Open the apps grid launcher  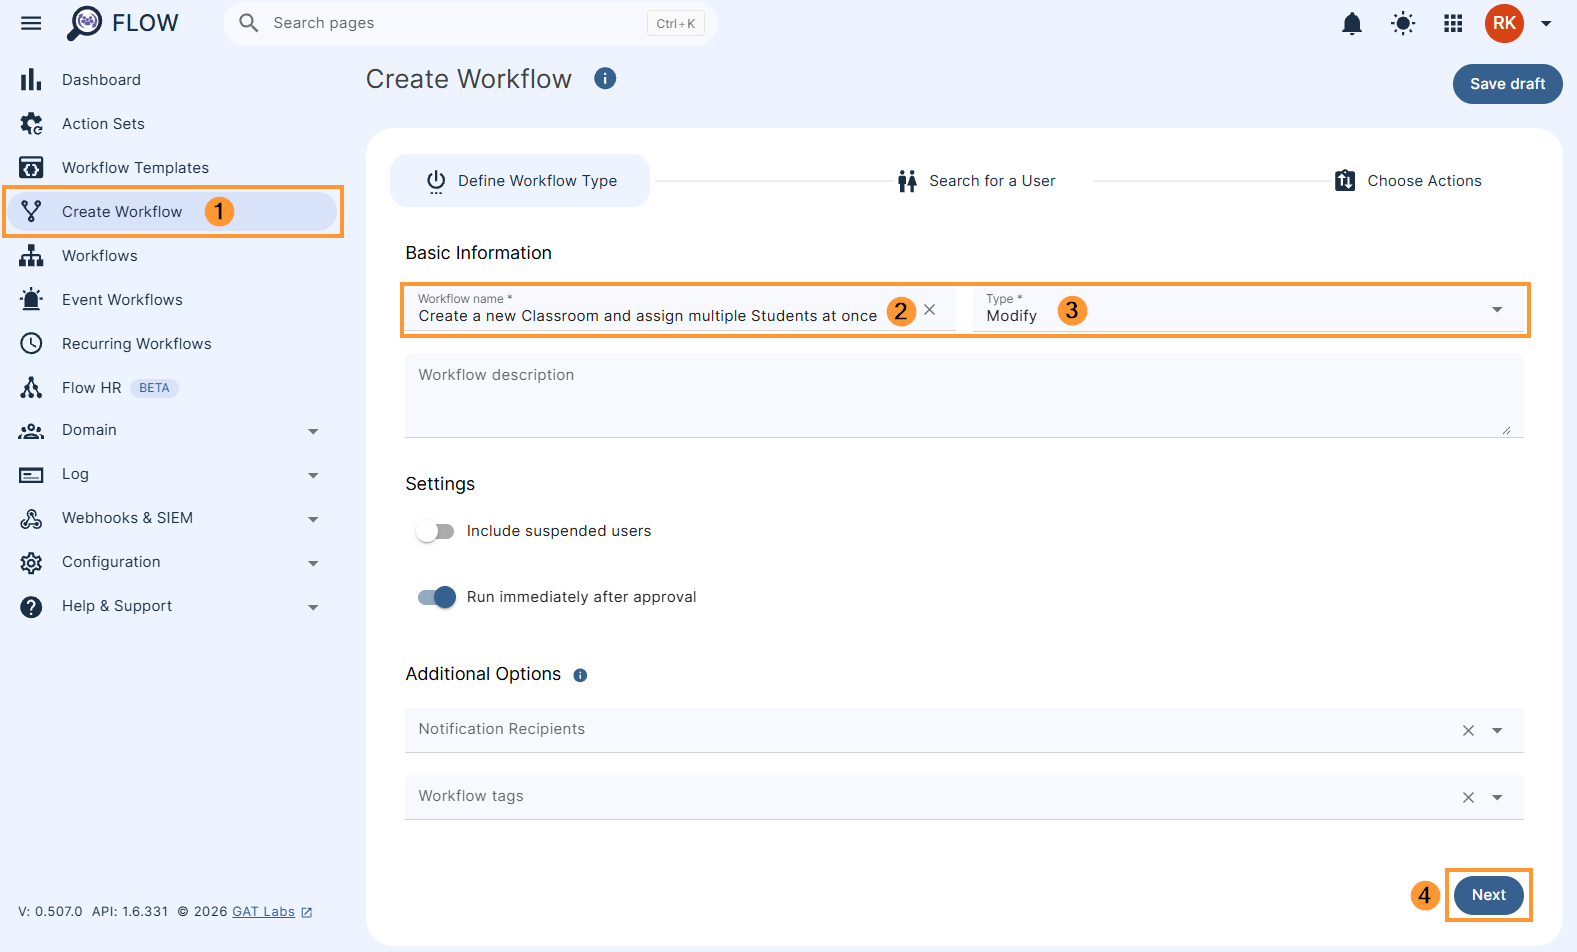[1454, 23]
